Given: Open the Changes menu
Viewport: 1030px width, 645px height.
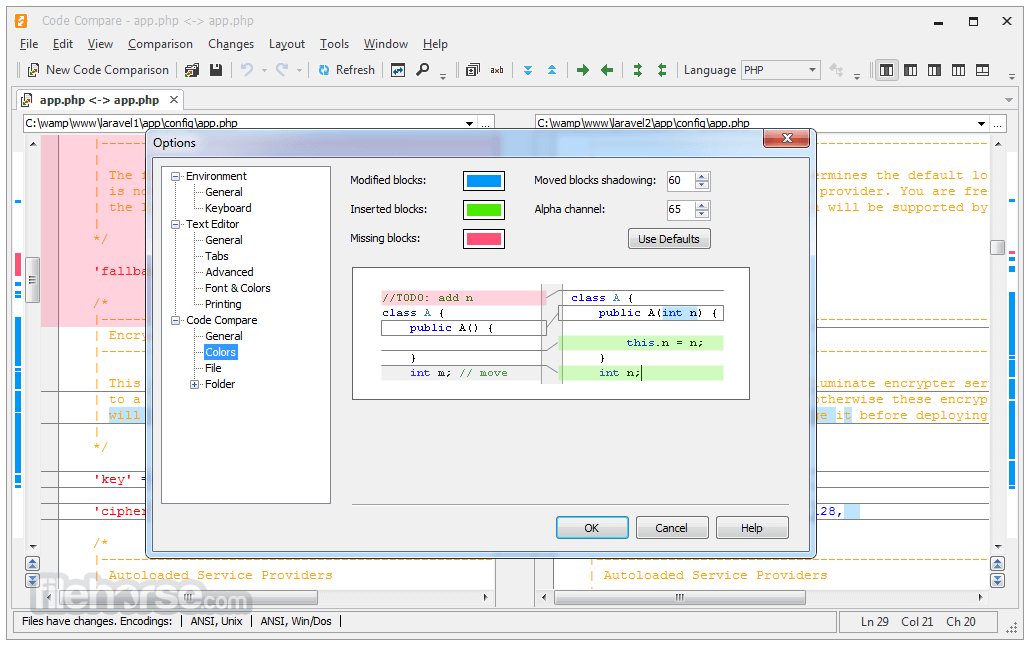Looking at the screenshot, I should coord(231,44).
